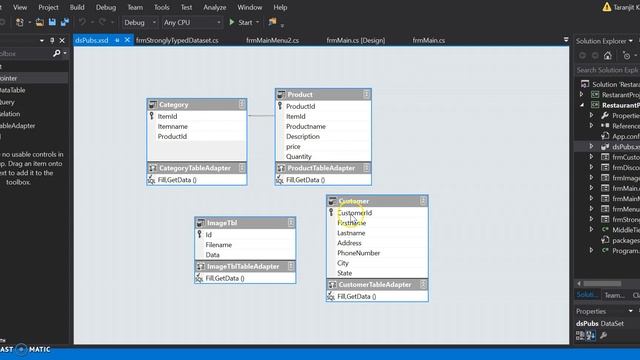Expand the Properties tree node arrow
The image size is (640, 360).
591,116
